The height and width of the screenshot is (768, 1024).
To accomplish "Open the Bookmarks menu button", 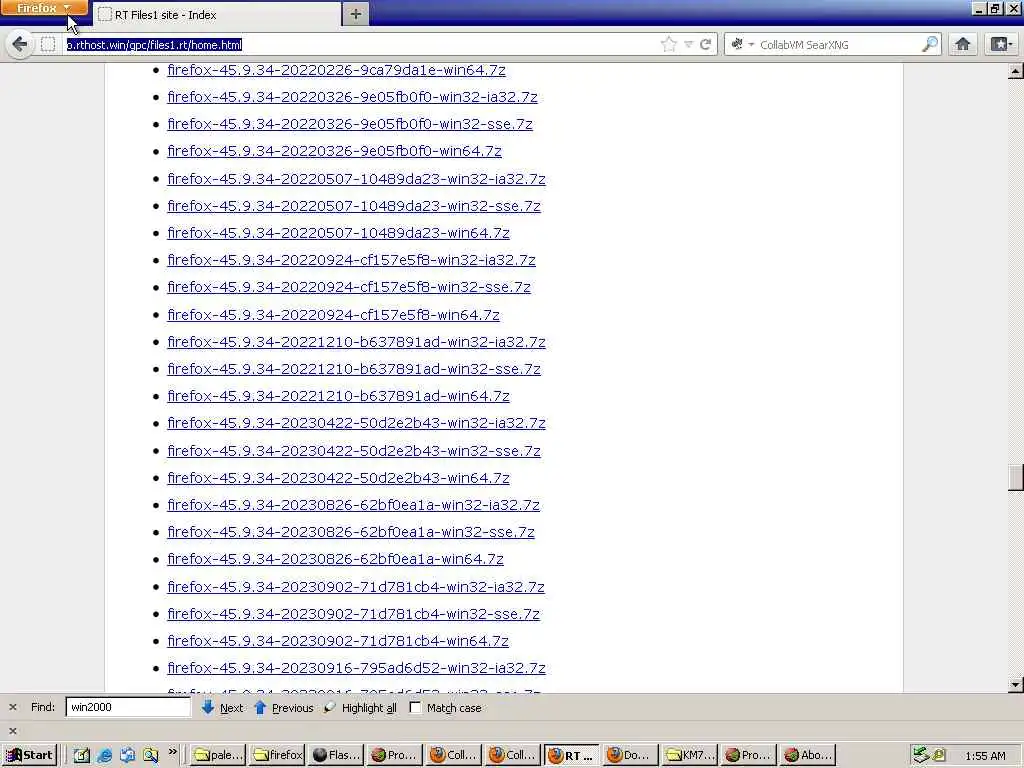I will (x=1001, y=44).
